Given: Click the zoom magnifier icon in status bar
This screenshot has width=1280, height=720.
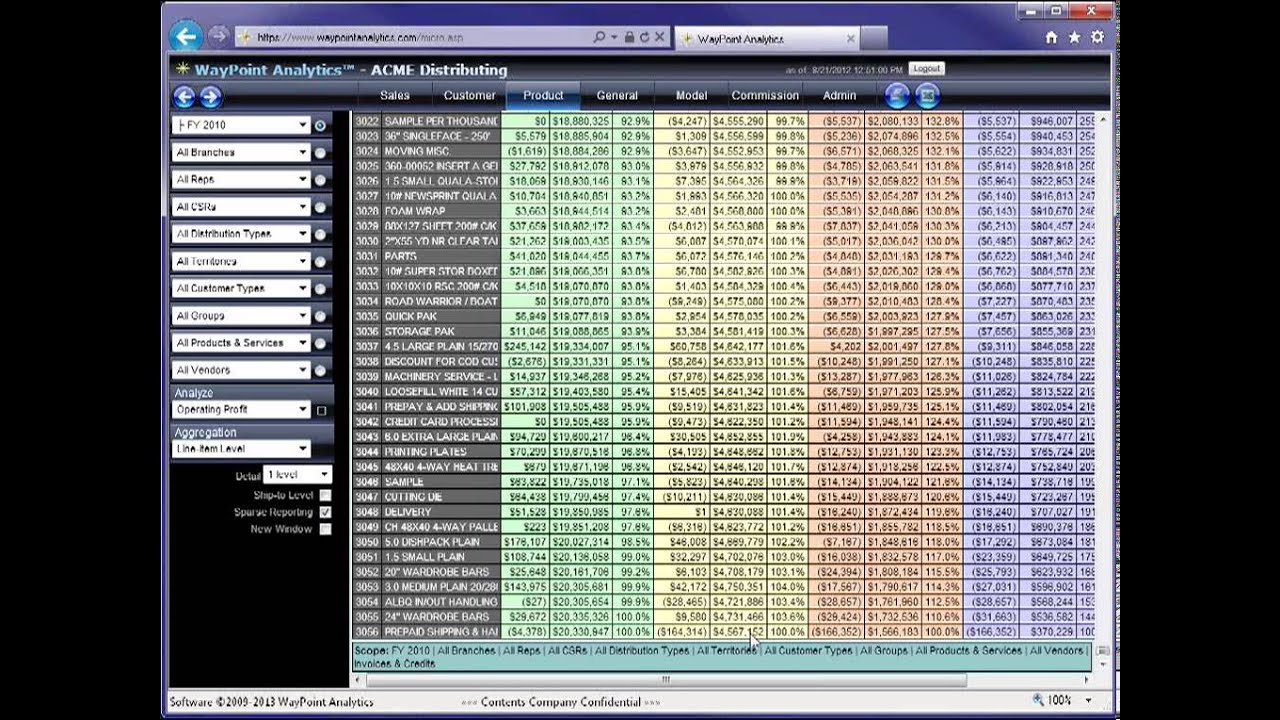Looking at the screenshot, I should (1038, 701).
